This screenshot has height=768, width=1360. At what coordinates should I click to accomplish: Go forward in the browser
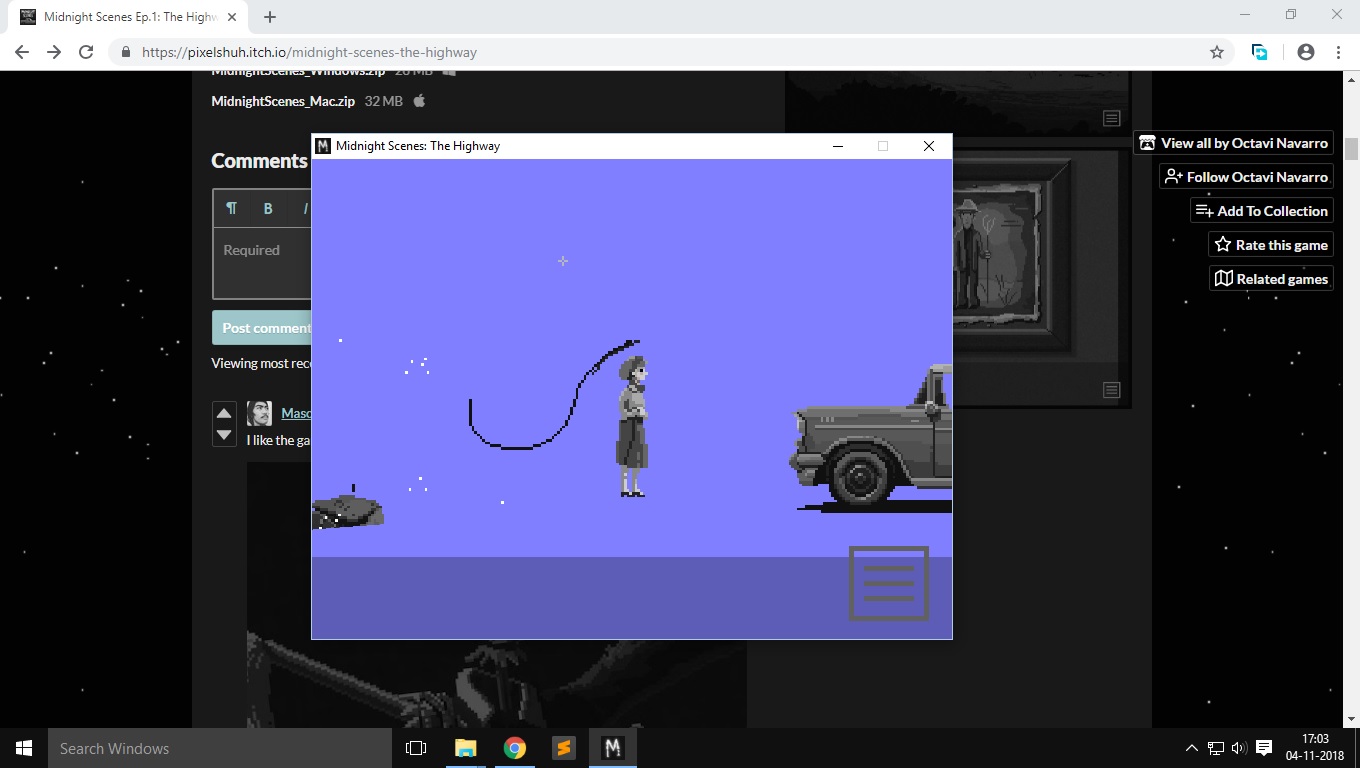[54, 52]
